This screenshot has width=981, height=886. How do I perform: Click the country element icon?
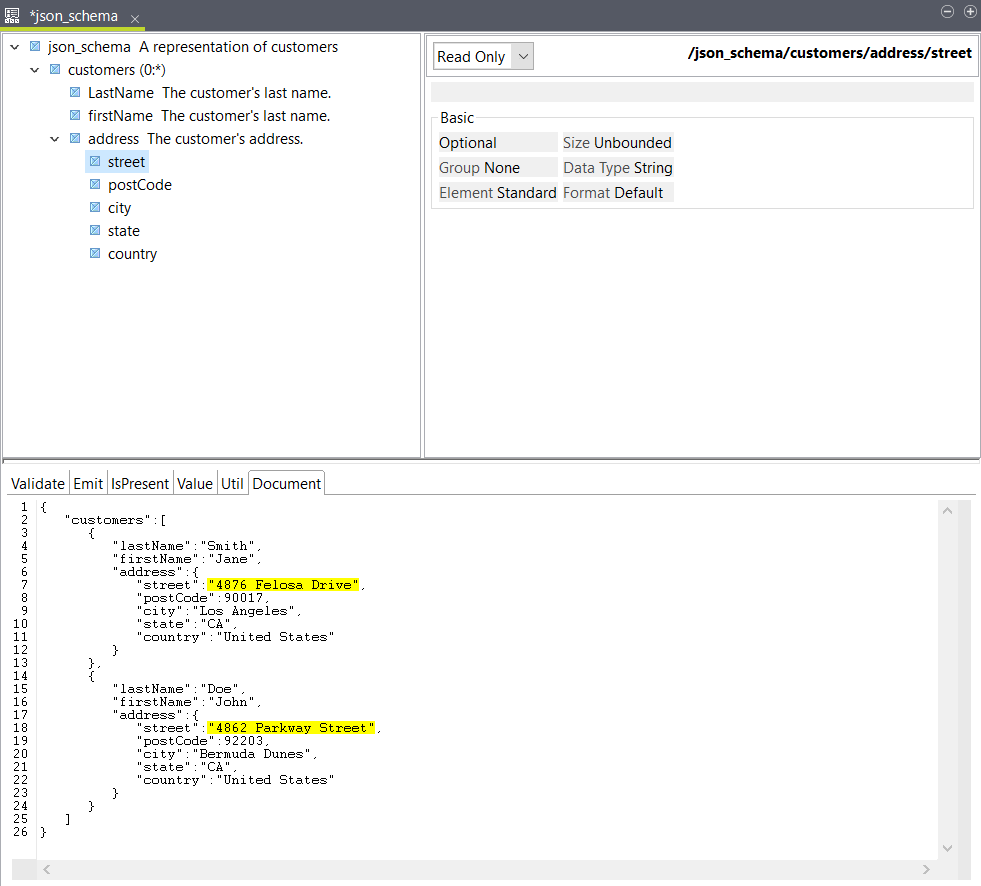pyautogui.click(x=95, y=253)
